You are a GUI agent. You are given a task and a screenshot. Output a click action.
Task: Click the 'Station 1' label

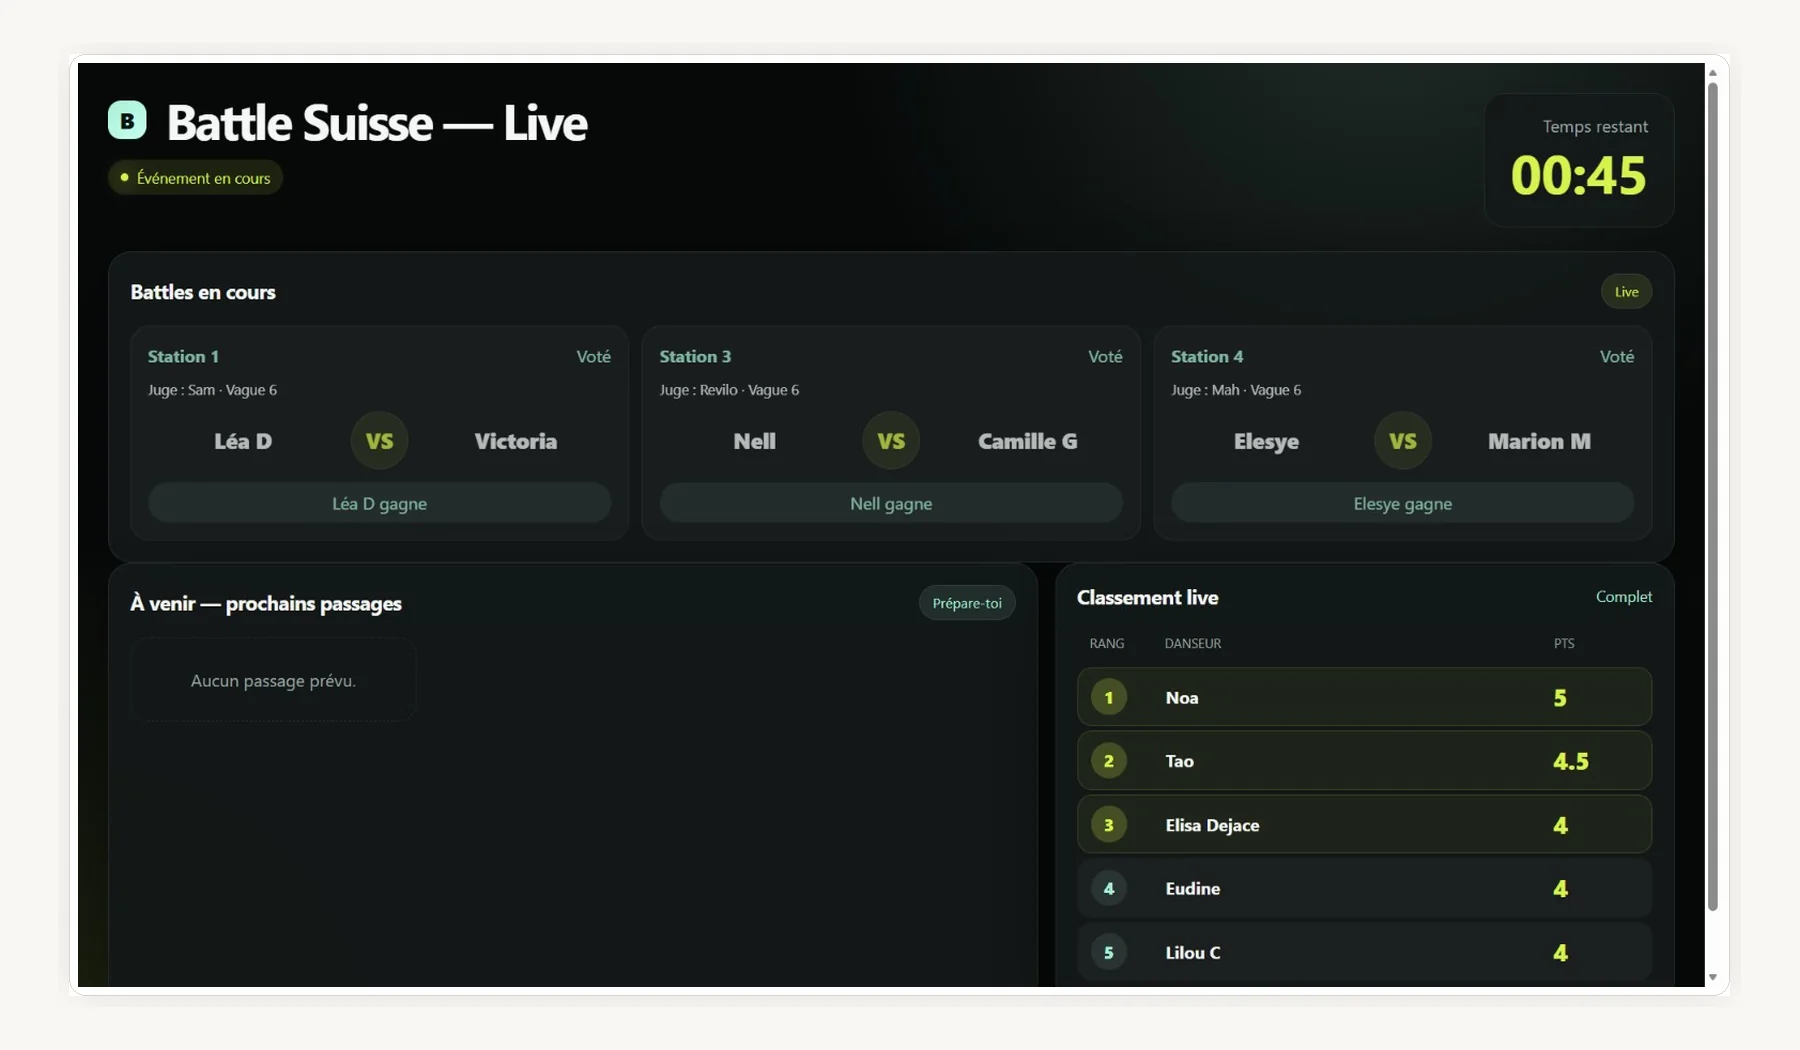click(x=183, y=356)
